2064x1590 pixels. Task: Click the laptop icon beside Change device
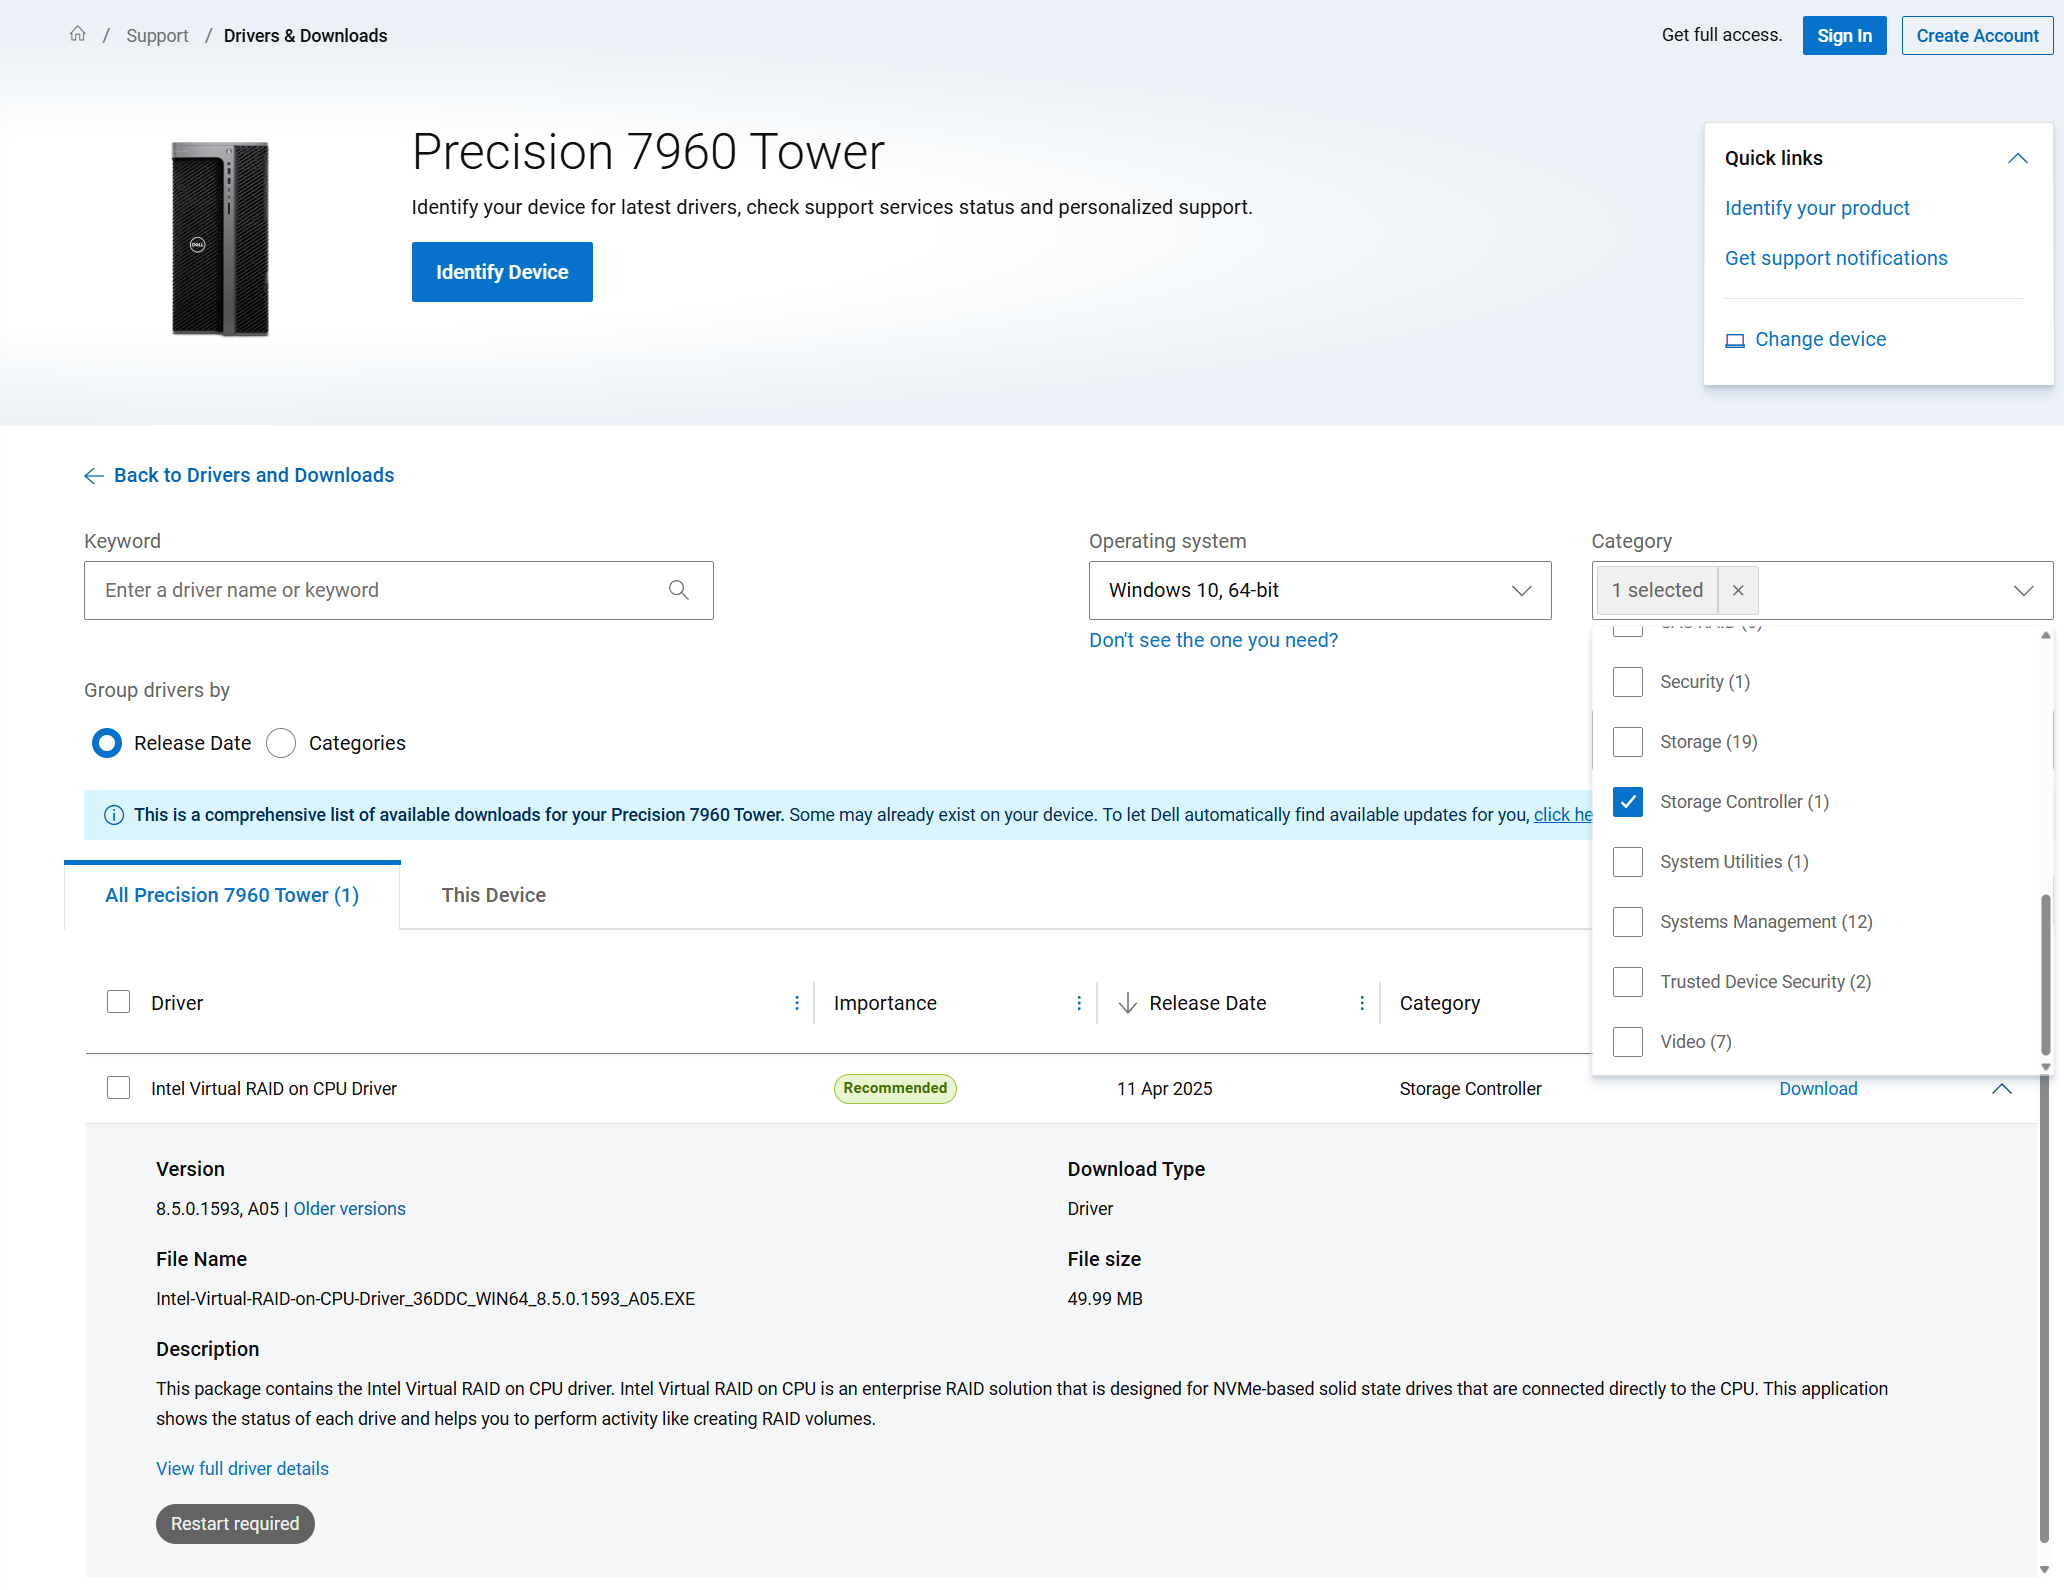coord(1735,340)
